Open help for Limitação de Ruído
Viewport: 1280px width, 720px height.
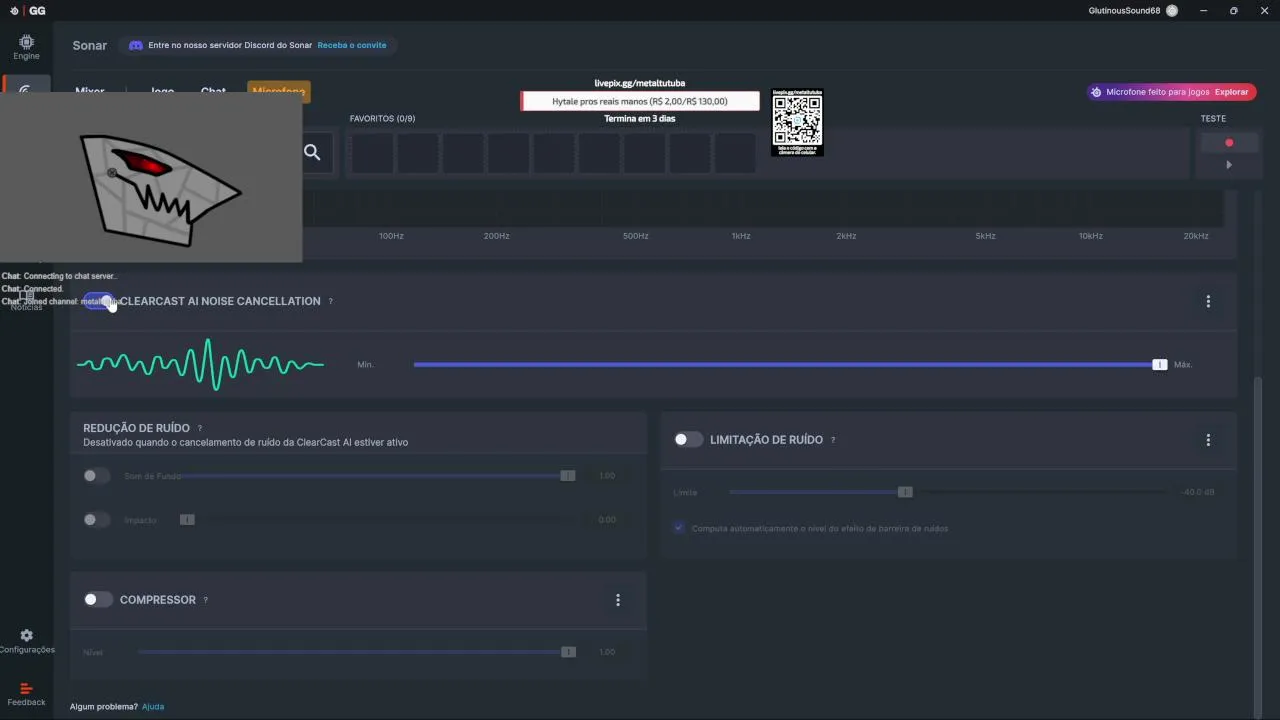(x=833, y=440)
